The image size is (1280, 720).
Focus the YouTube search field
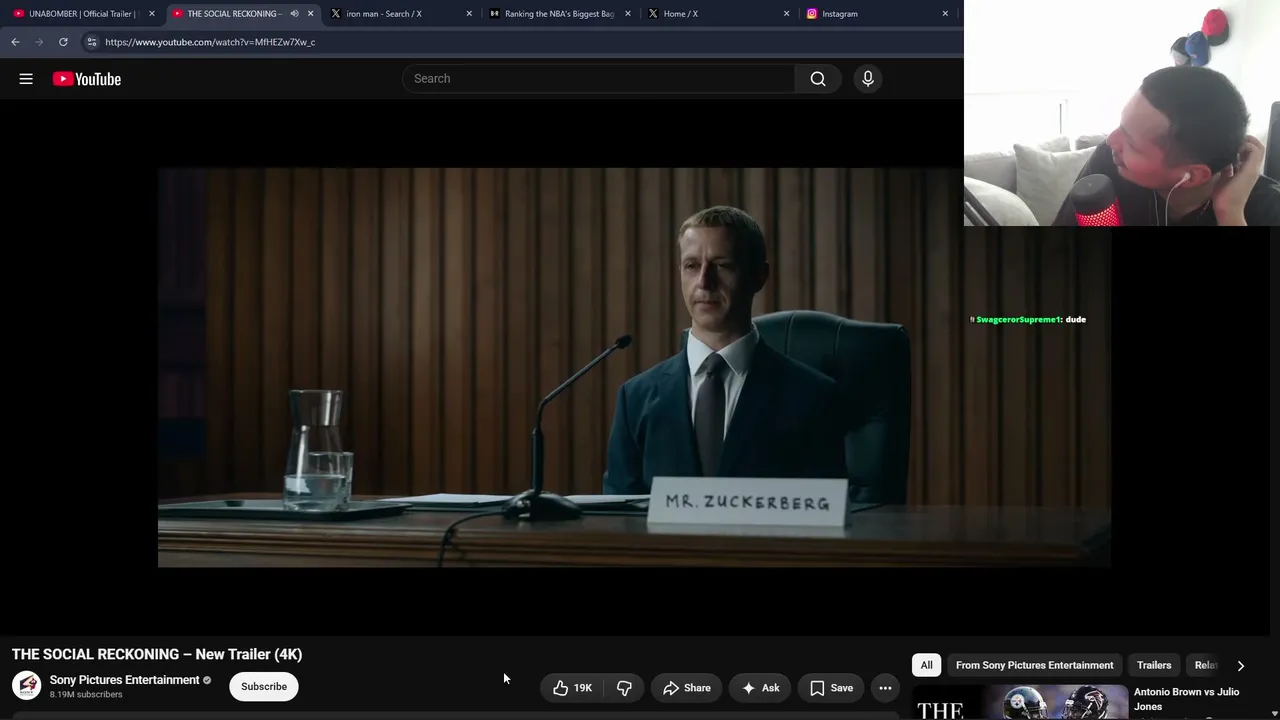[598, 79]
